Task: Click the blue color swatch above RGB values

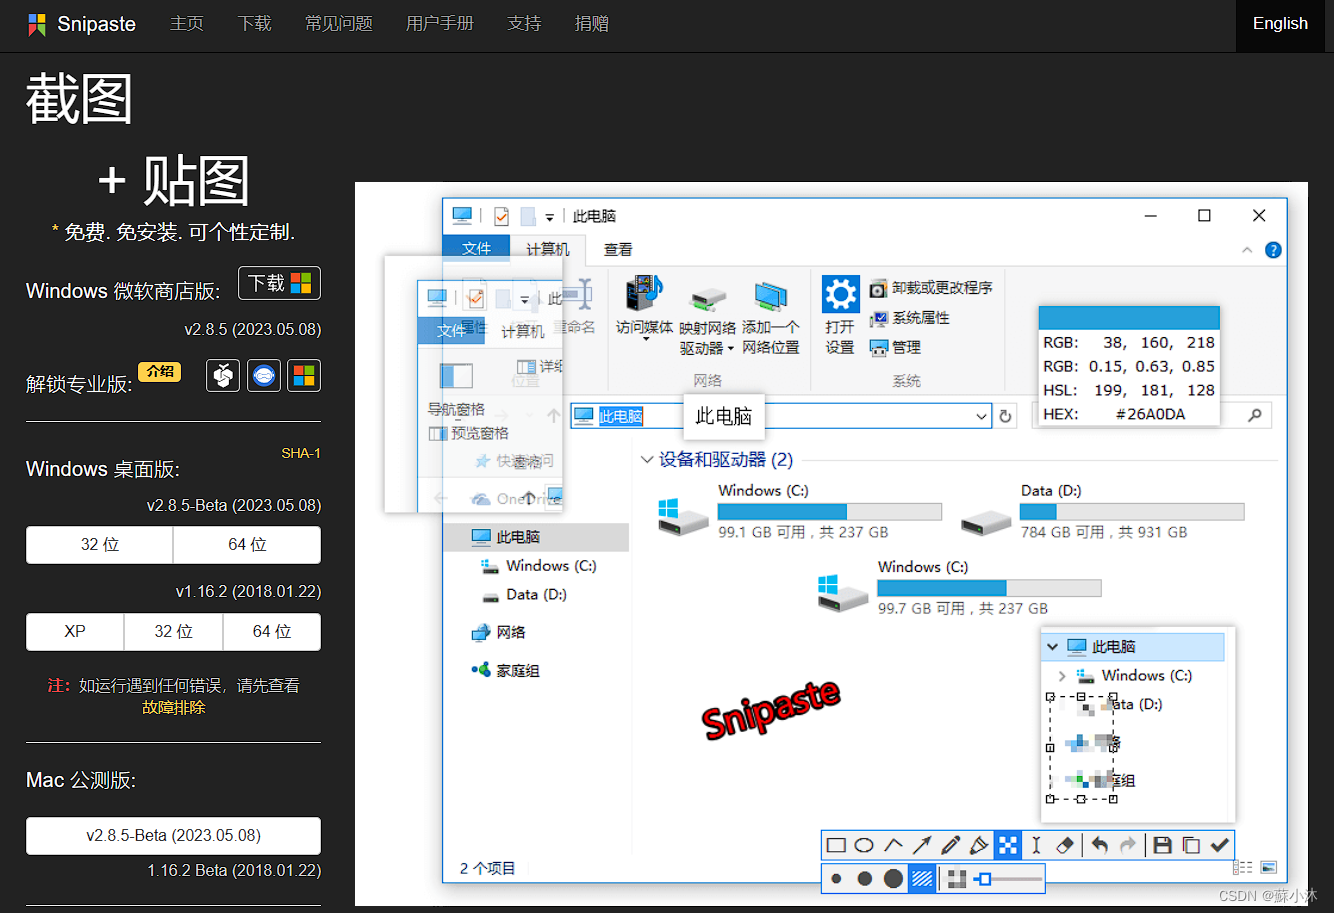Action: pos(1129,318)
